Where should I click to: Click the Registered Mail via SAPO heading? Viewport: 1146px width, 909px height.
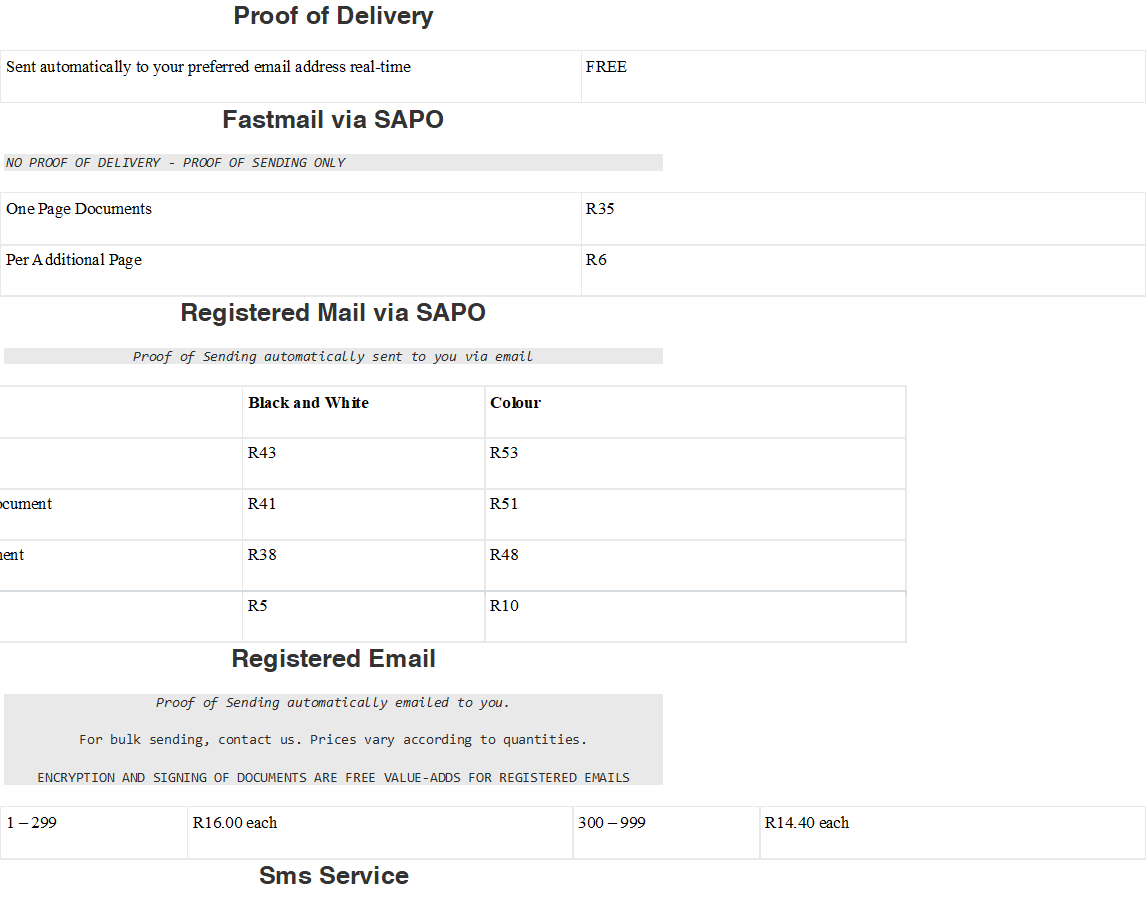point(333,313)
